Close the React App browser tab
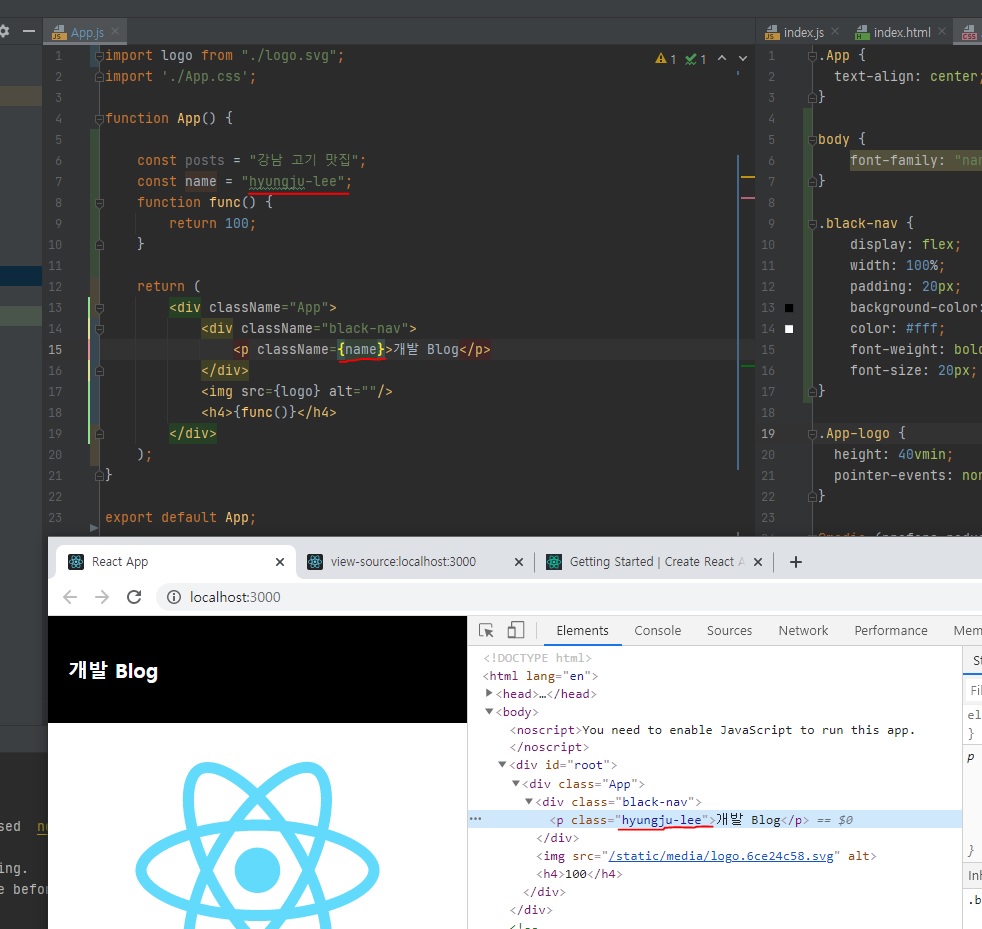The image size is (982, 929). coord(280,562)
